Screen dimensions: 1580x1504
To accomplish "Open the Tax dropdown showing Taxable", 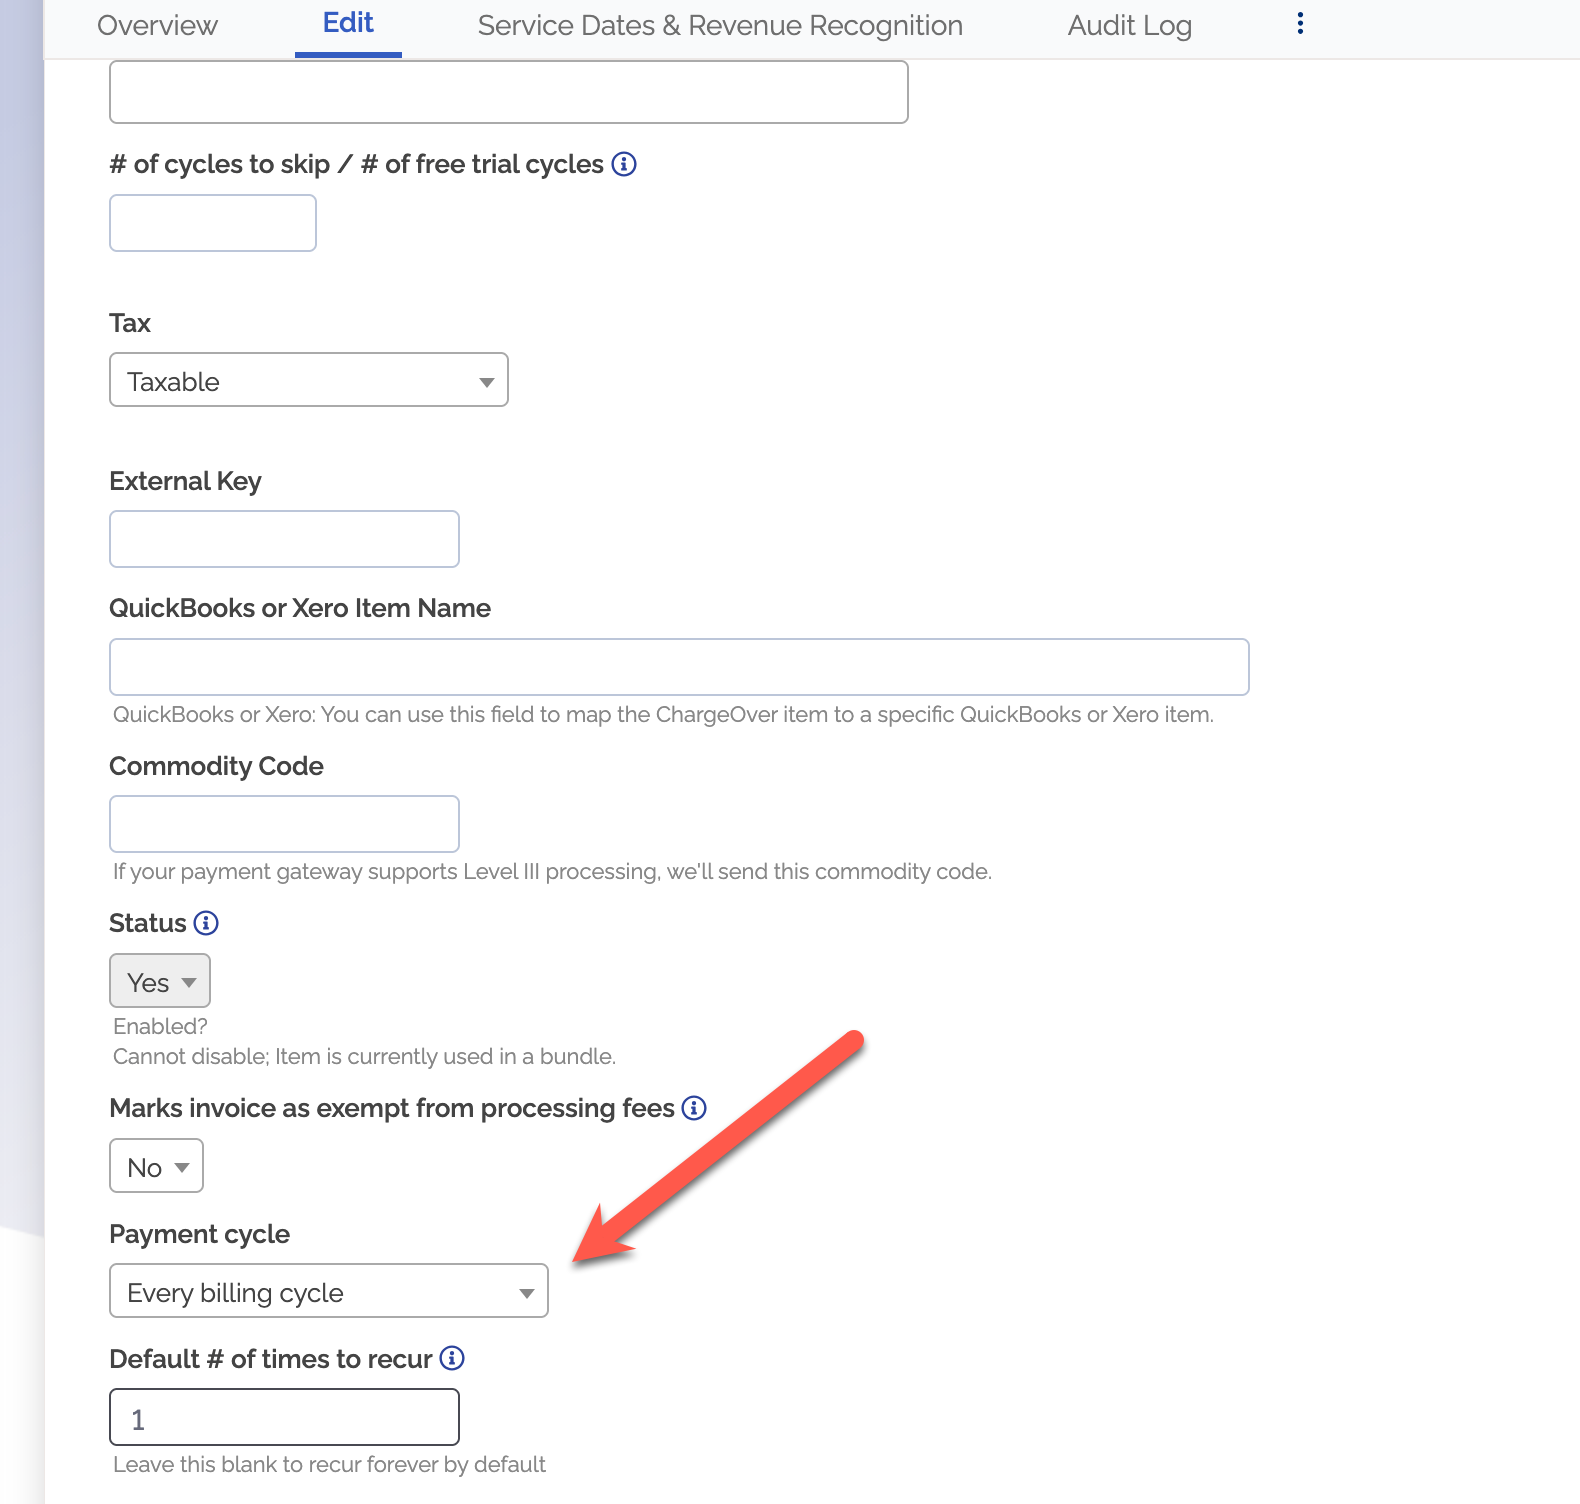I will pos(309,381).
